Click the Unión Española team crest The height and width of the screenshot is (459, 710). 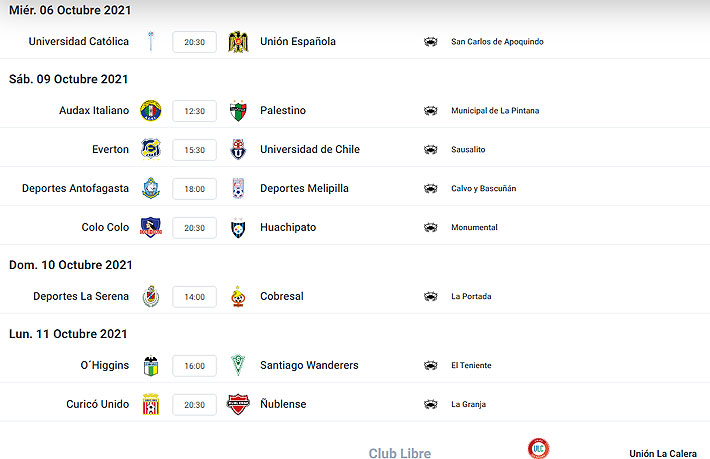pos(238,42)
